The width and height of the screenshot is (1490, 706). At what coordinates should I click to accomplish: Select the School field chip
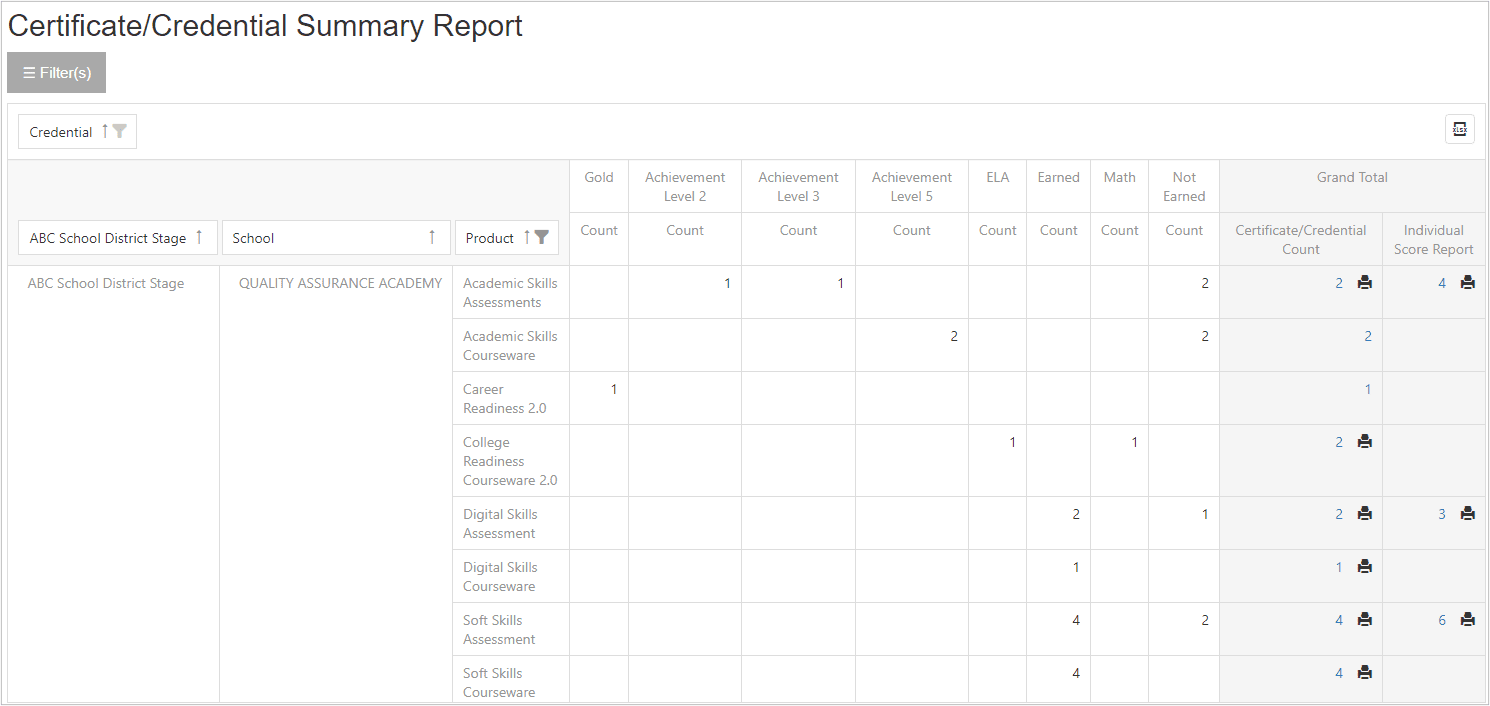(x=336, y=238)
